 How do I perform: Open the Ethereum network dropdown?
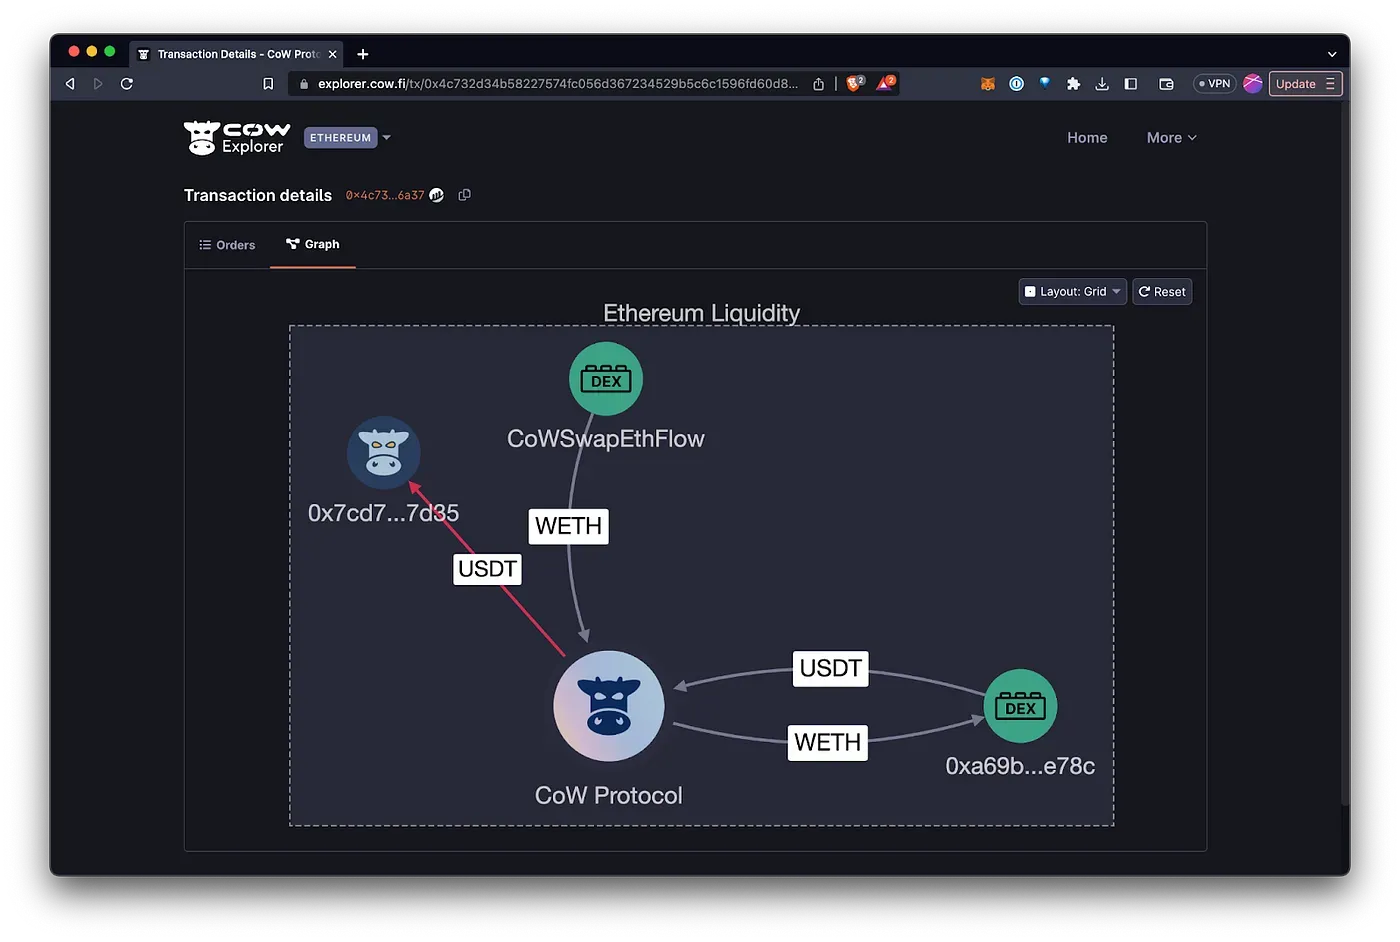point(347,138)
